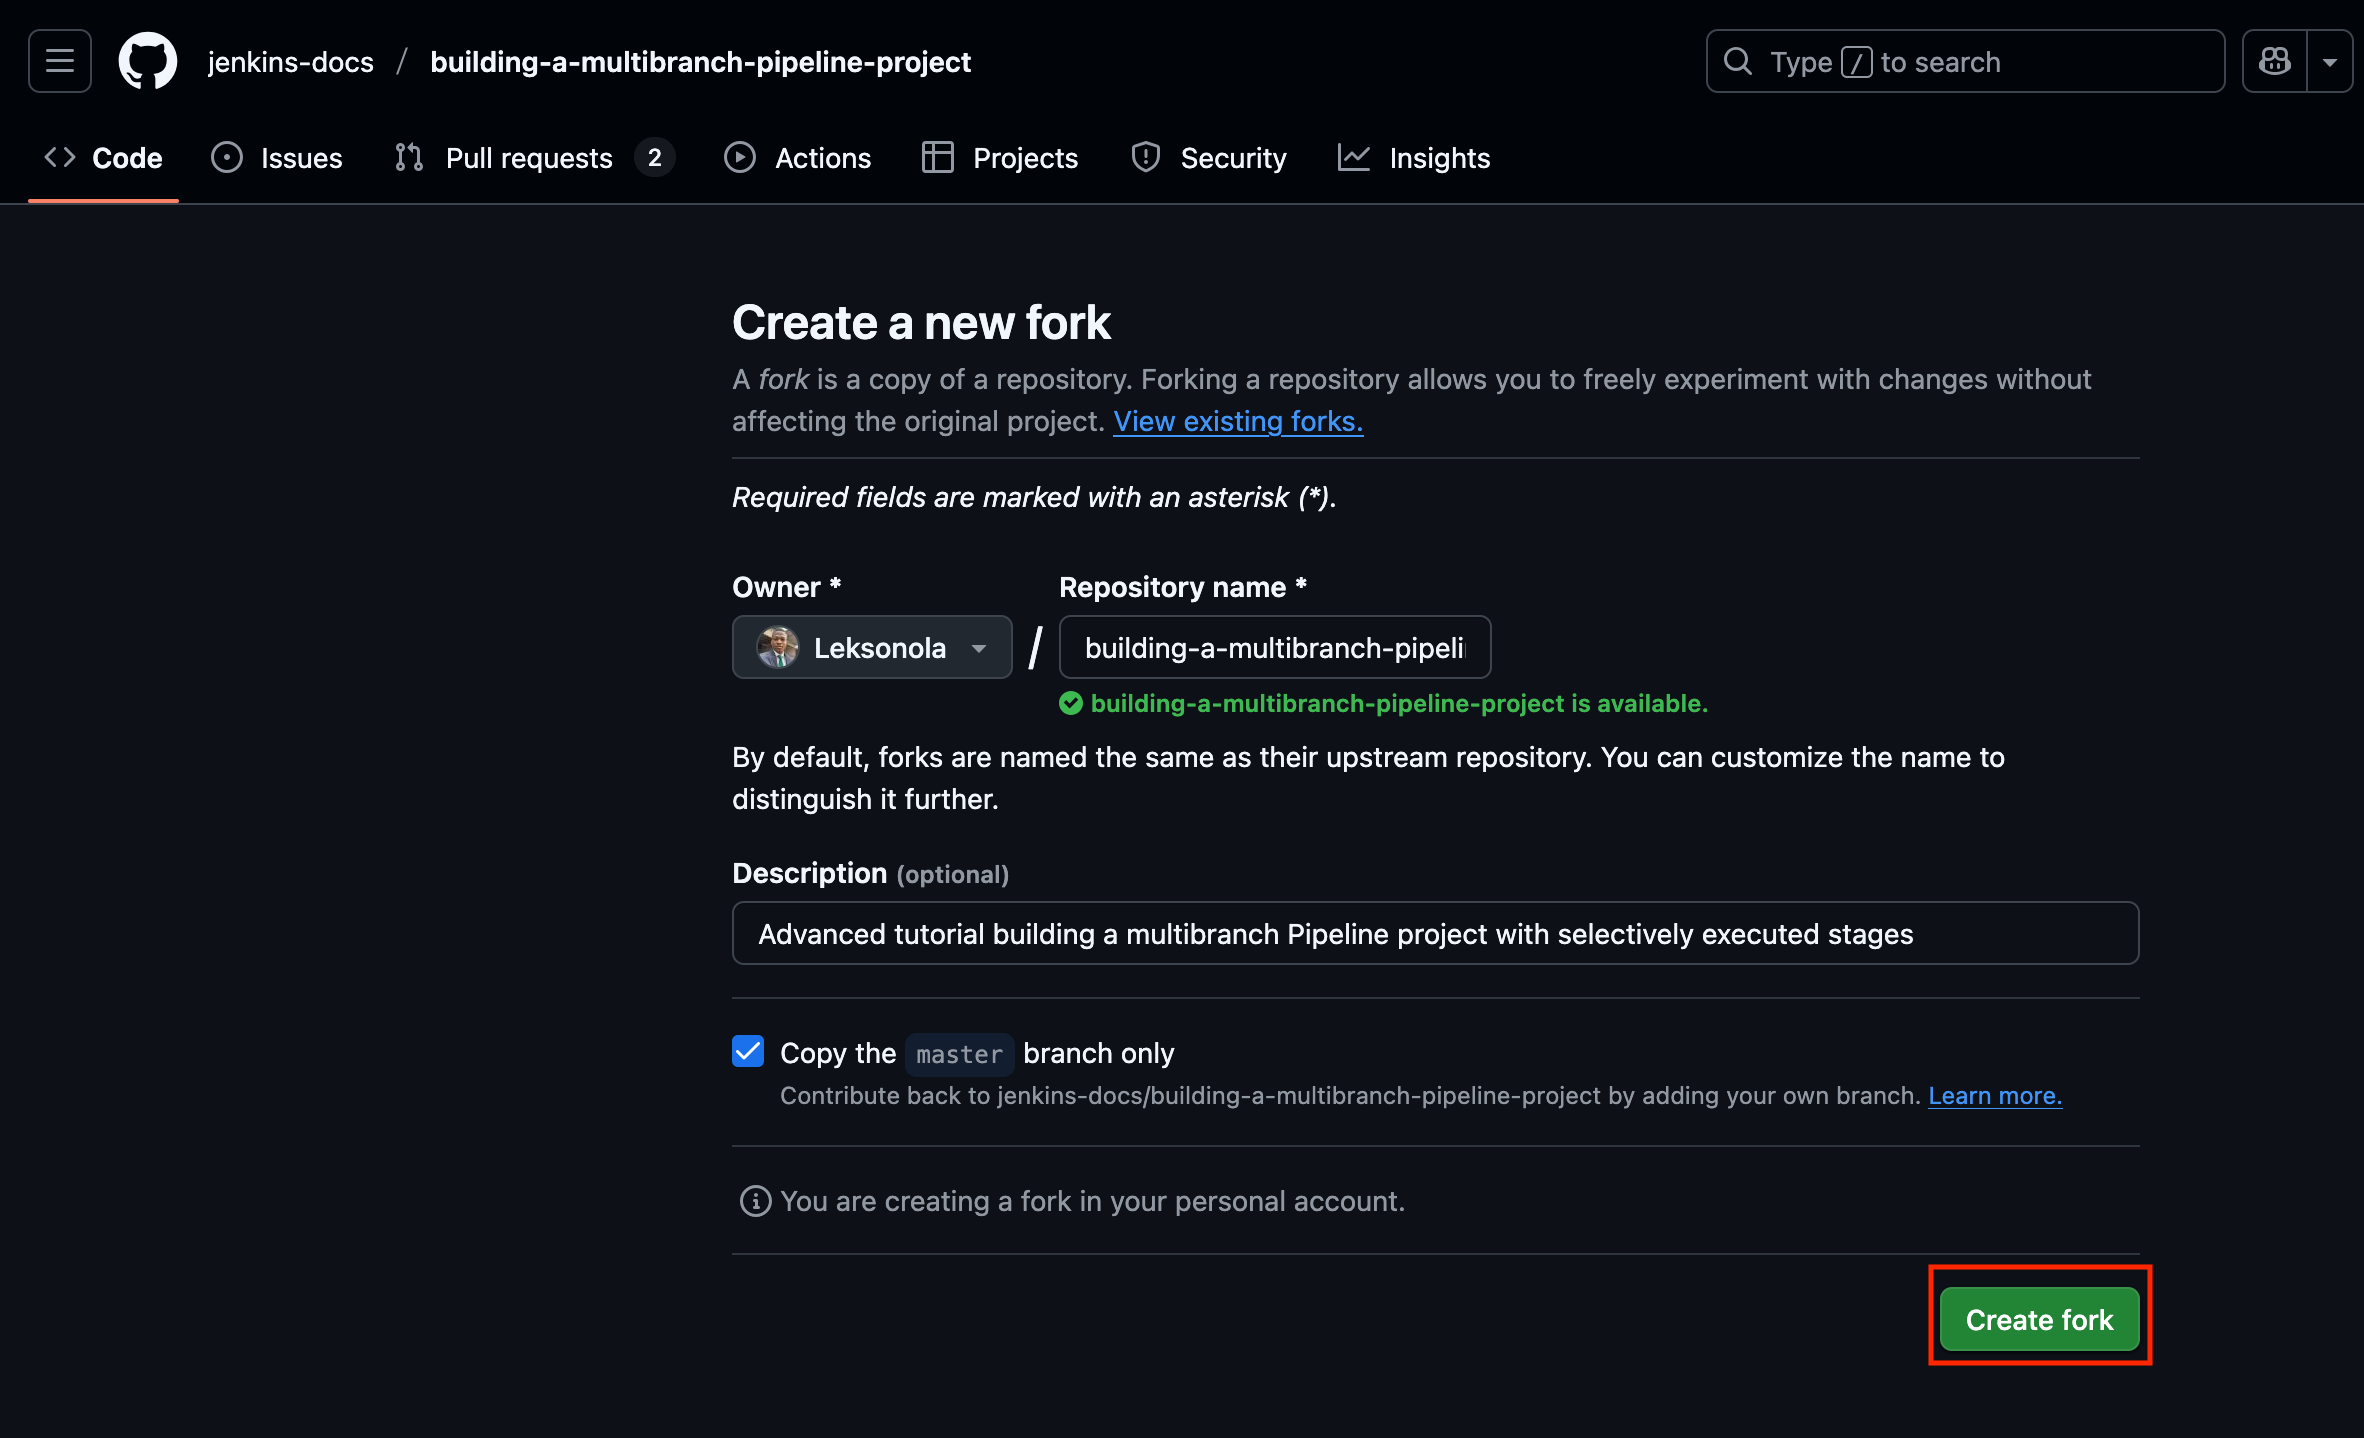Open the Pull requests tab
The image size is (2364, 1438).
coord(534,158)
